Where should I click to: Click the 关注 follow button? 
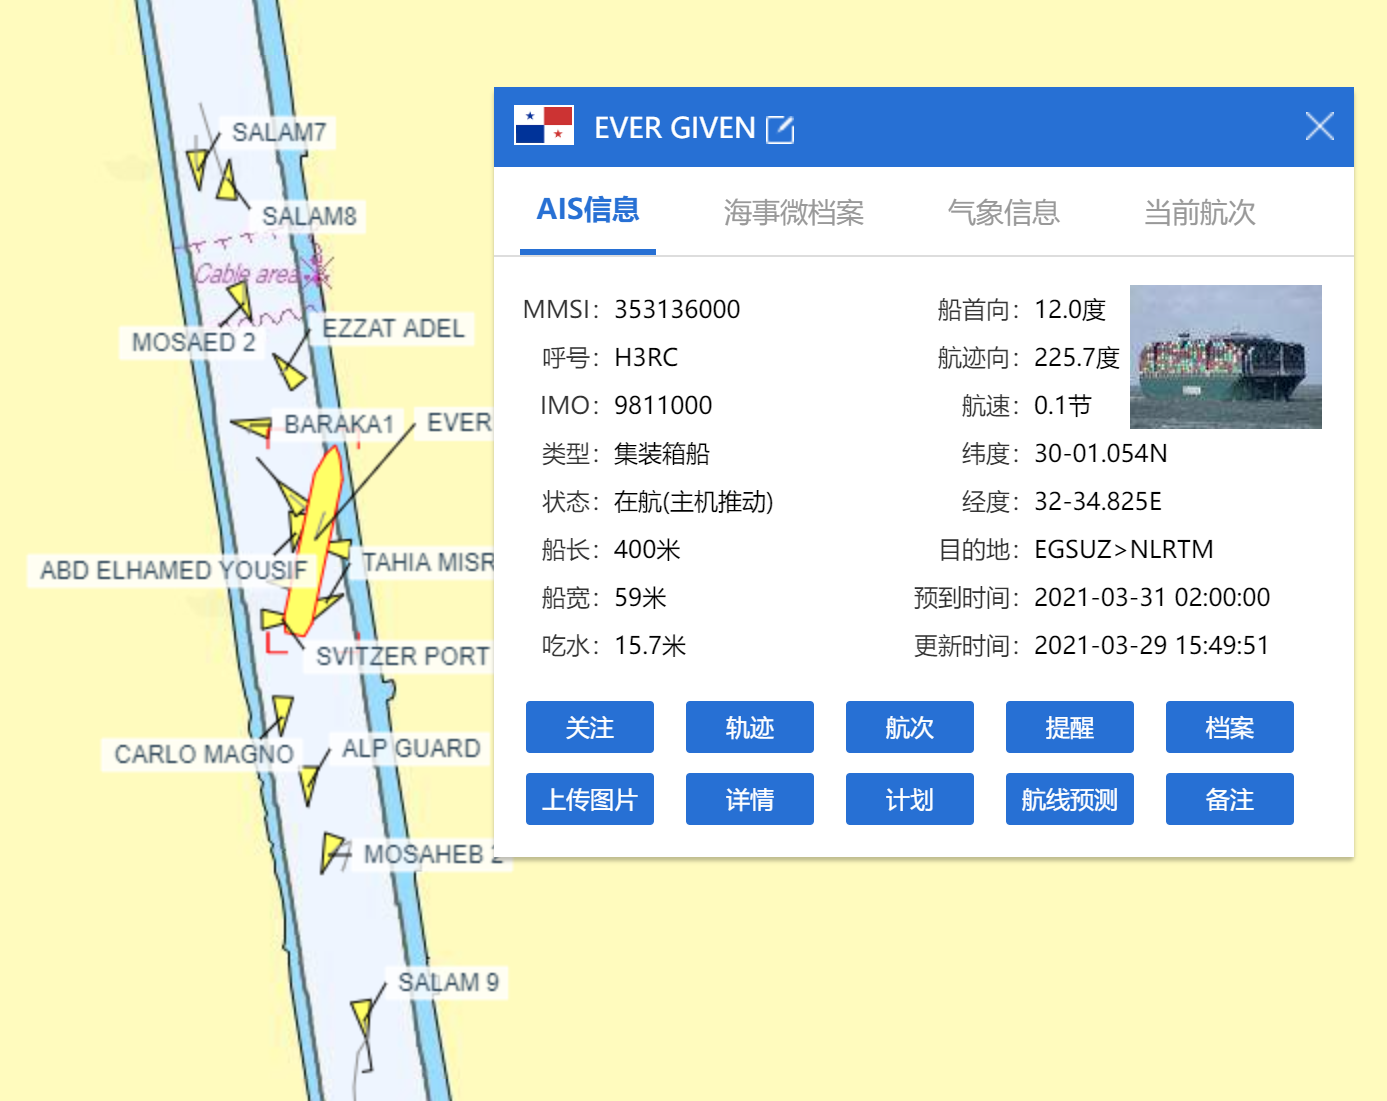(x=589, y=727)
